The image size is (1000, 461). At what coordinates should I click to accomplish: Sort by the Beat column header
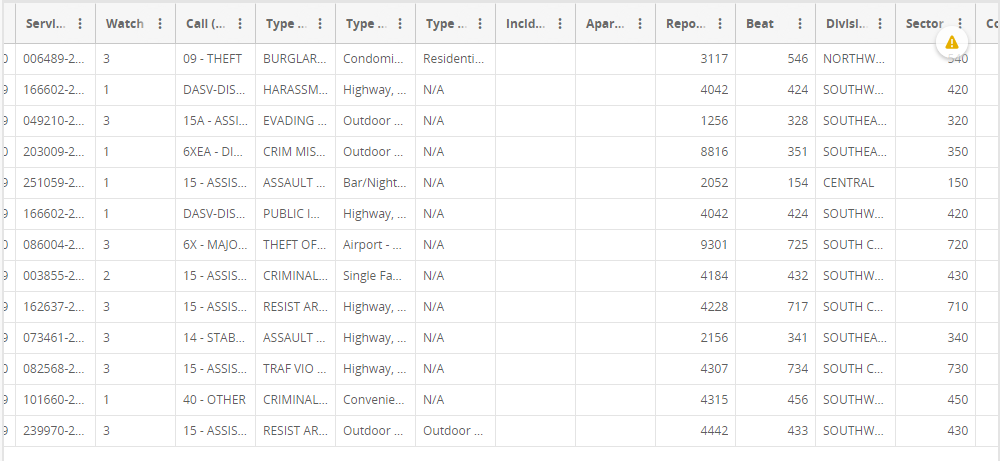[x=760, y=24]
